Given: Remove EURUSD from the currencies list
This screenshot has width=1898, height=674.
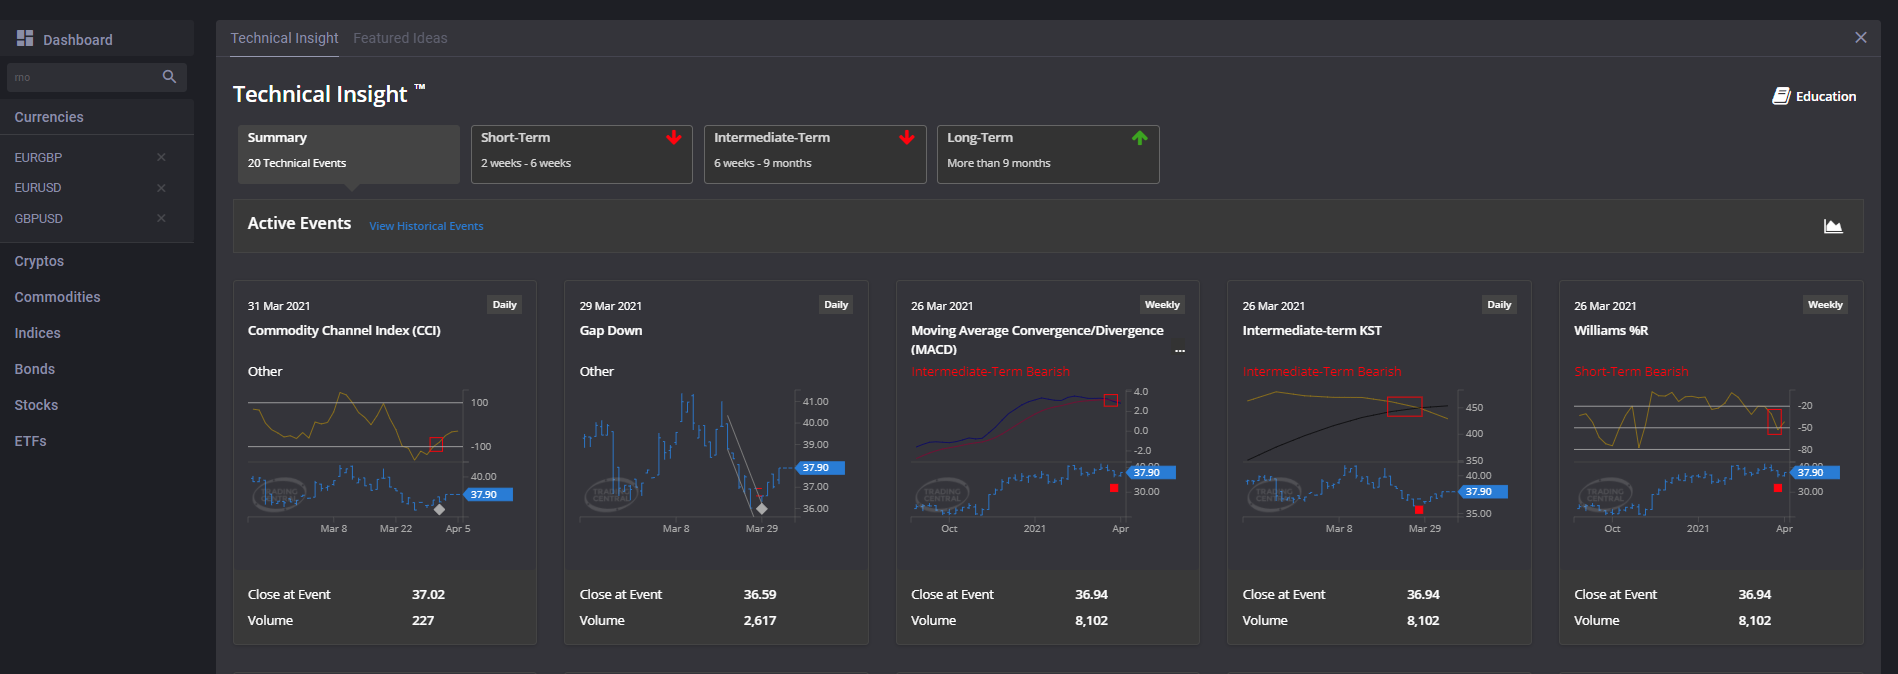Looking at the screenshot, I should click(161, 188).
